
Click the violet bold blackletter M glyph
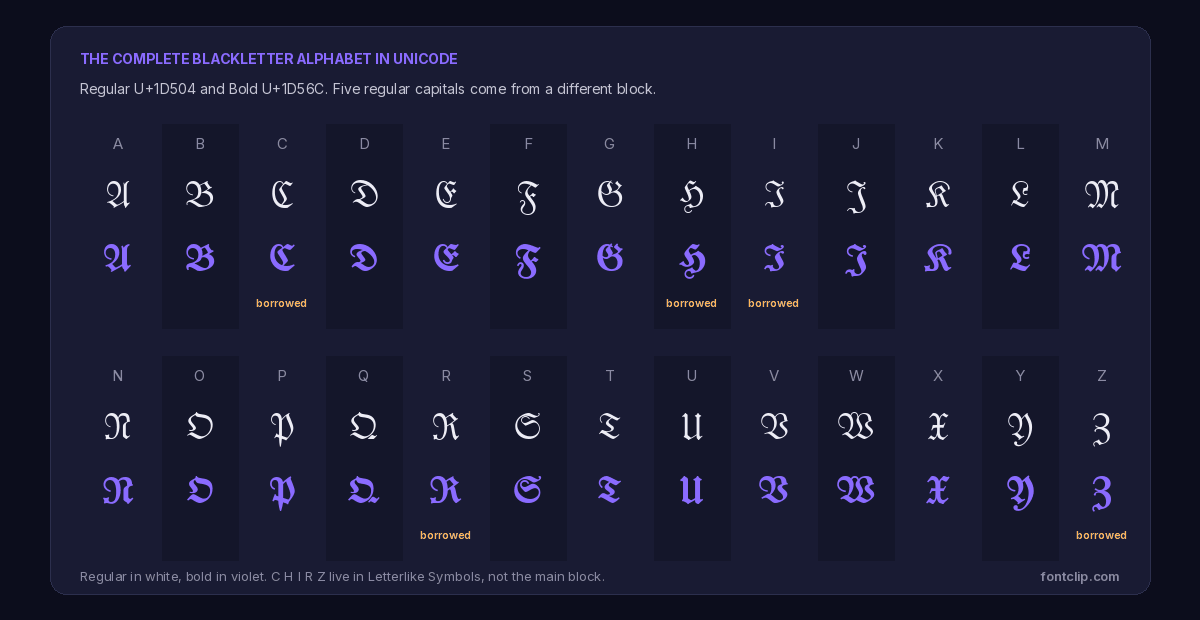click(x=1102, y=258)
